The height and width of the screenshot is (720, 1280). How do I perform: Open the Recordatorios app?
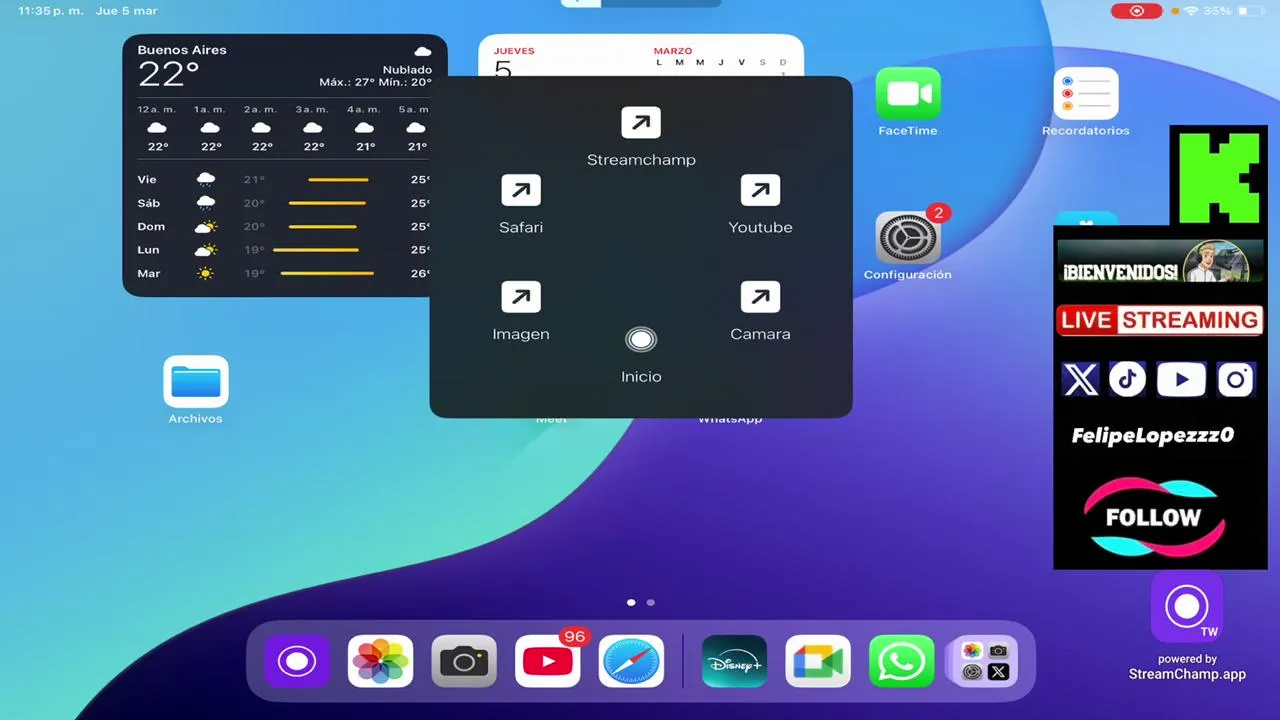(1086, 102)
